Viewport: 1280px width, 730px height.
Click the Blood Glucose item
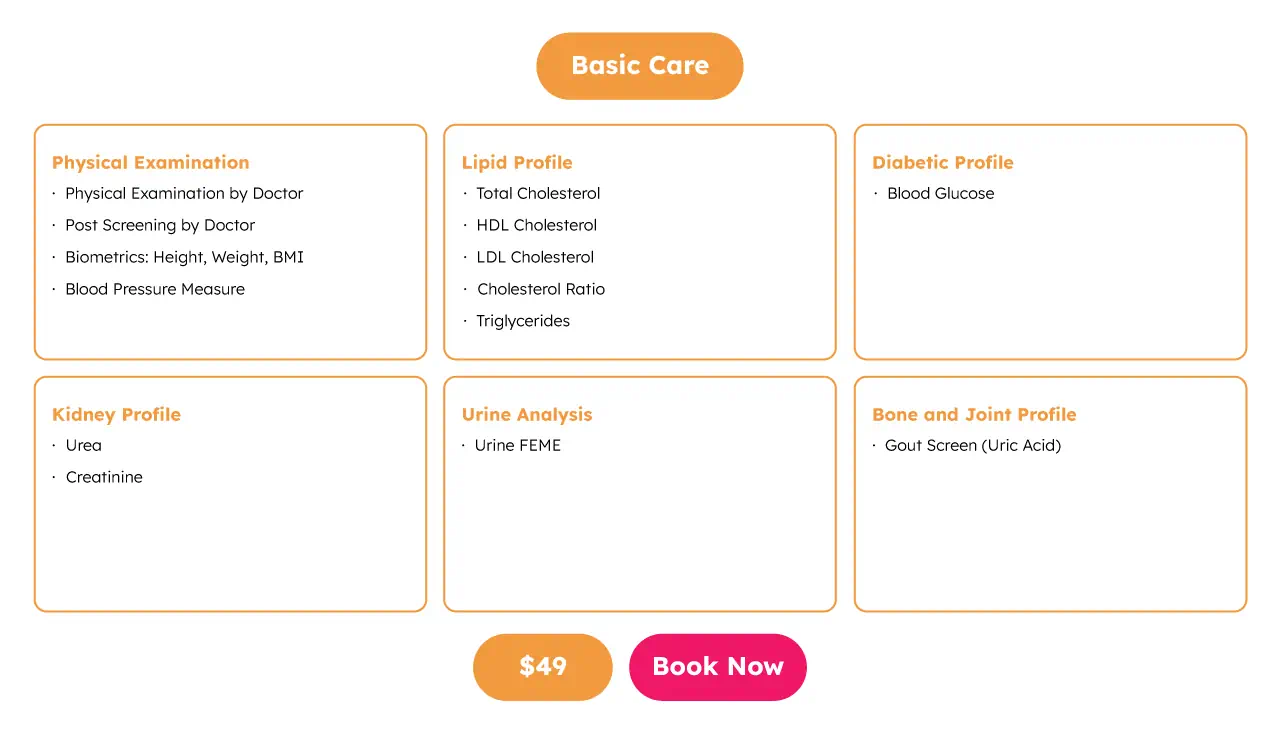940,194
